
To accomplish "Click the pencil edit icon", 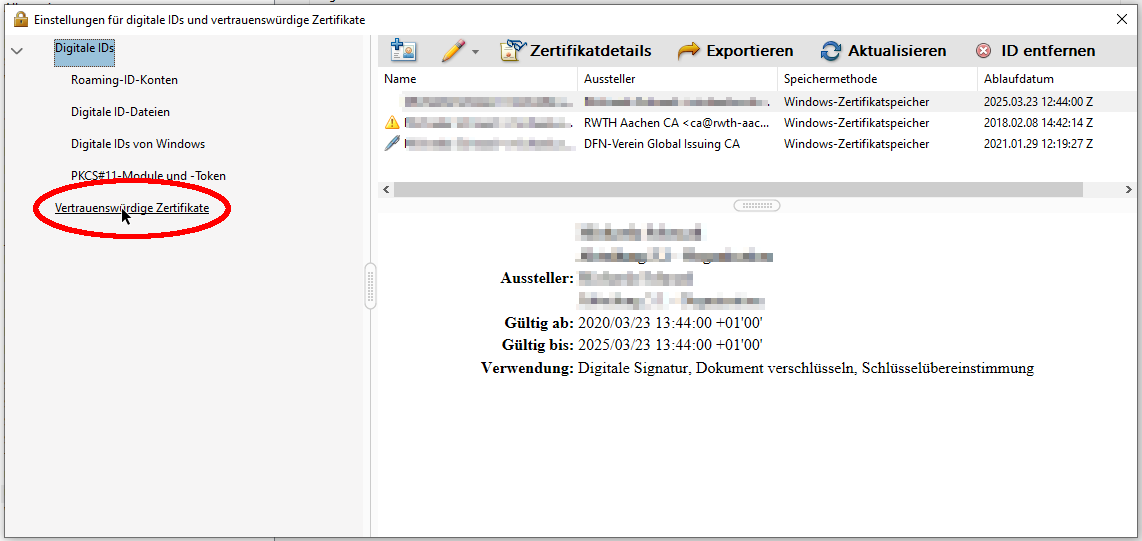I will (x=453, y=51).
